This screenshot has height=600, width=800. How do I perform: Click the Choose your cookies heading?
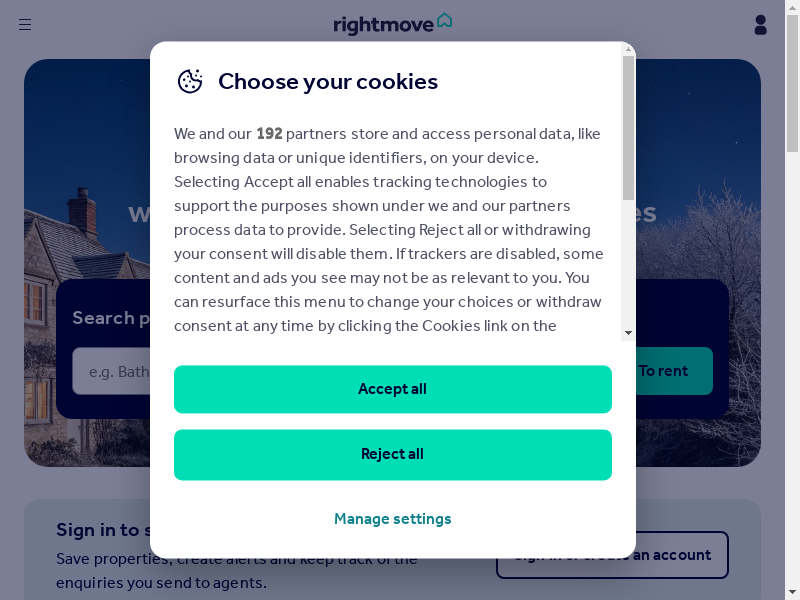point(328,82)
